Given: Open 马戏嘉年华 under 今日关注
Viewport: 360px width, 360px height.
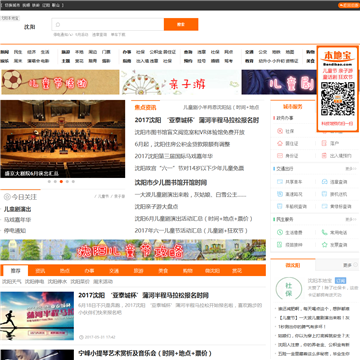Looking at the screenshot, I should tap(17, 220).
